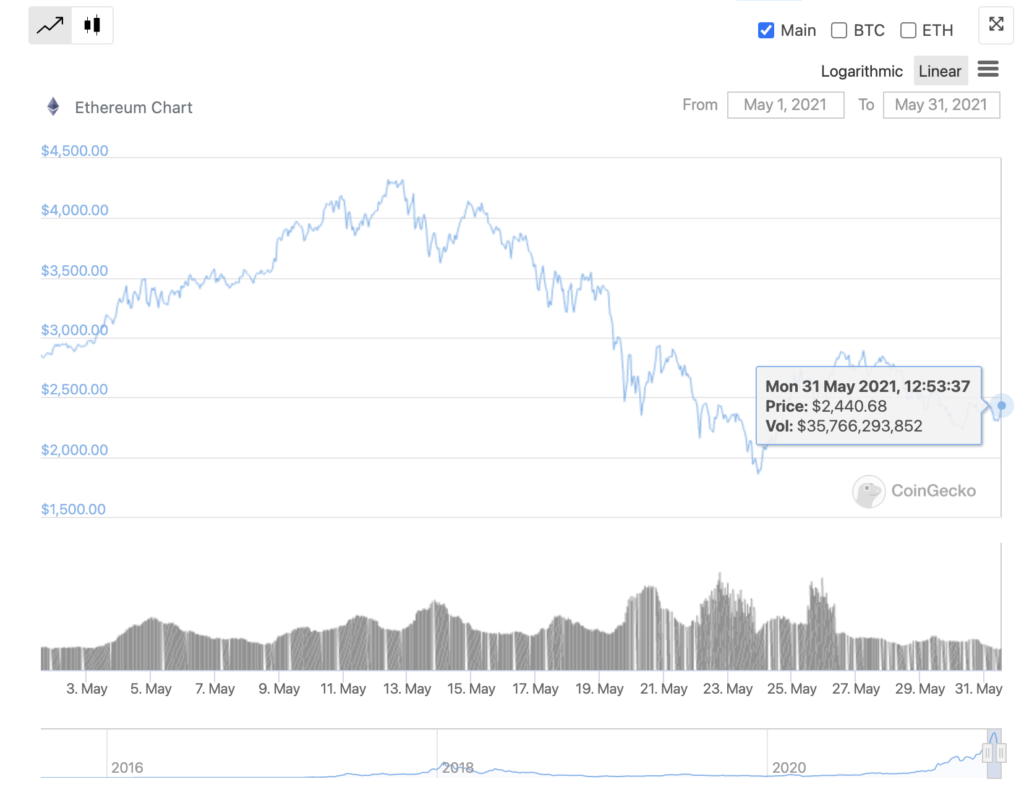Click the navigator range slider handle
The width and height of the screenshot is (1024, 795).
994,753
